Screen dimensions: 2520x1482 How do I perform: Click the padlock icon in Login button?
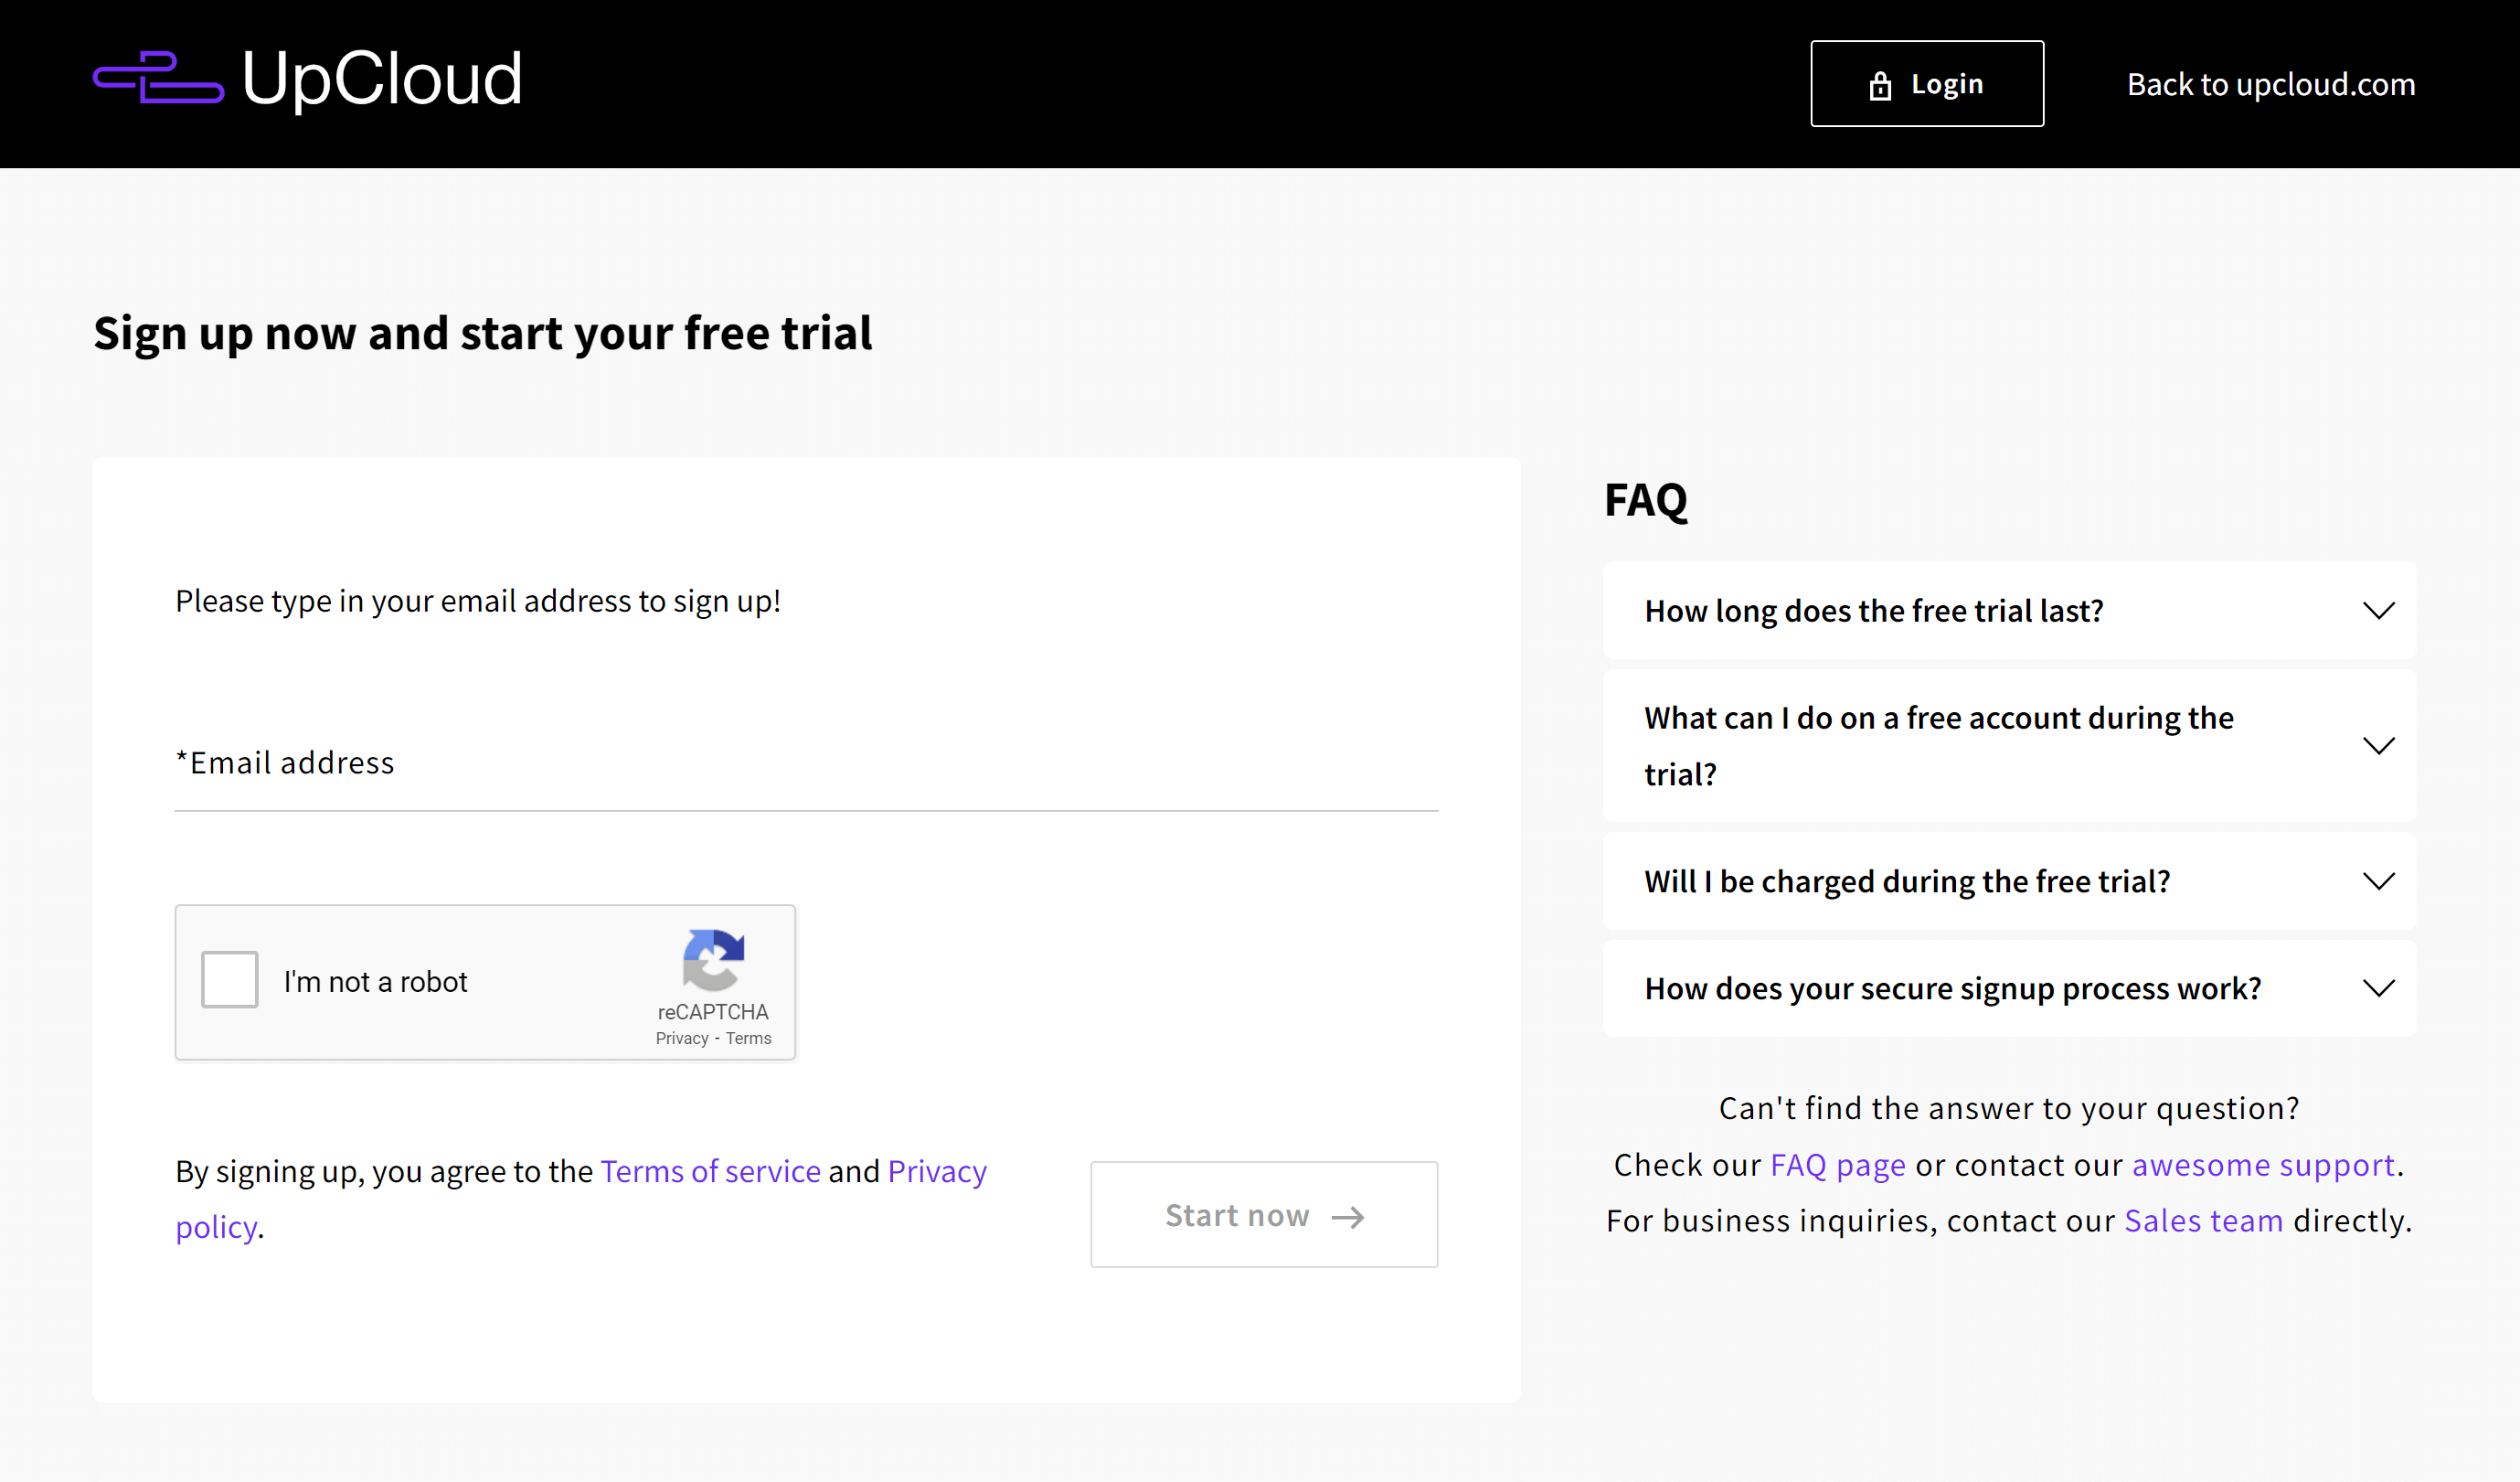1880,85
